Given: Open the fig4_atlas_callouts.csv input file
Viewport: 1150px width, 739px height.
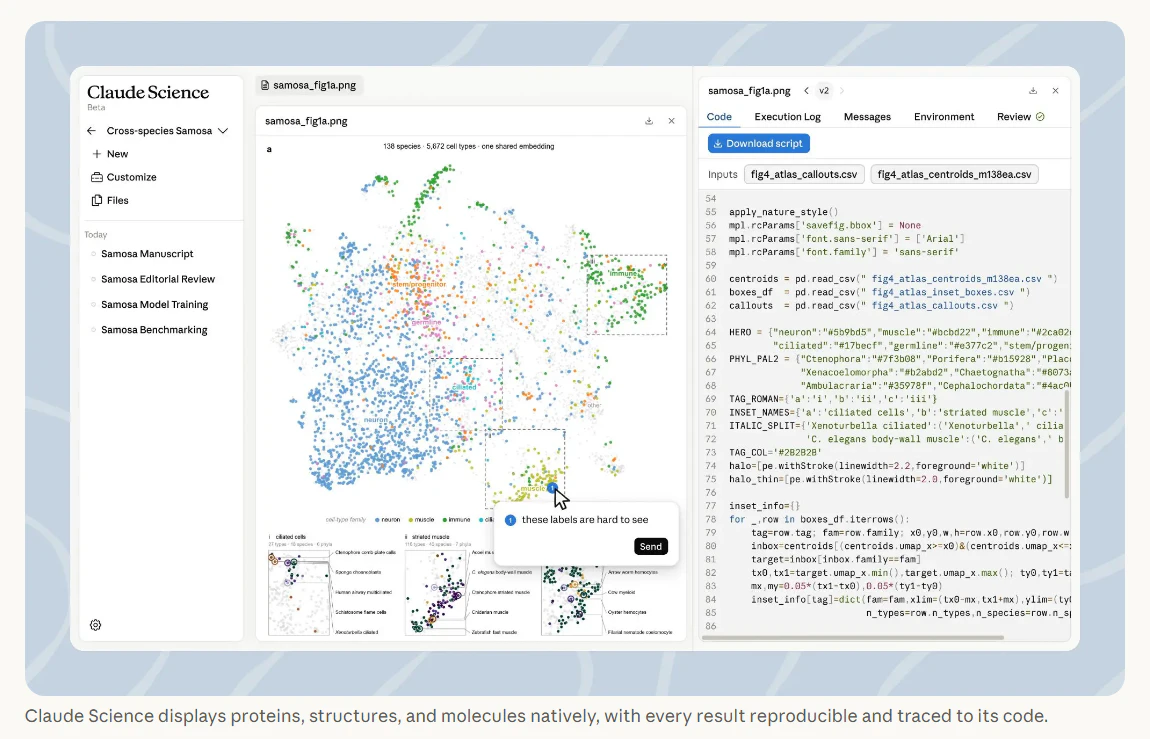Looking at the screenshot, I should (x=804, y=174).
